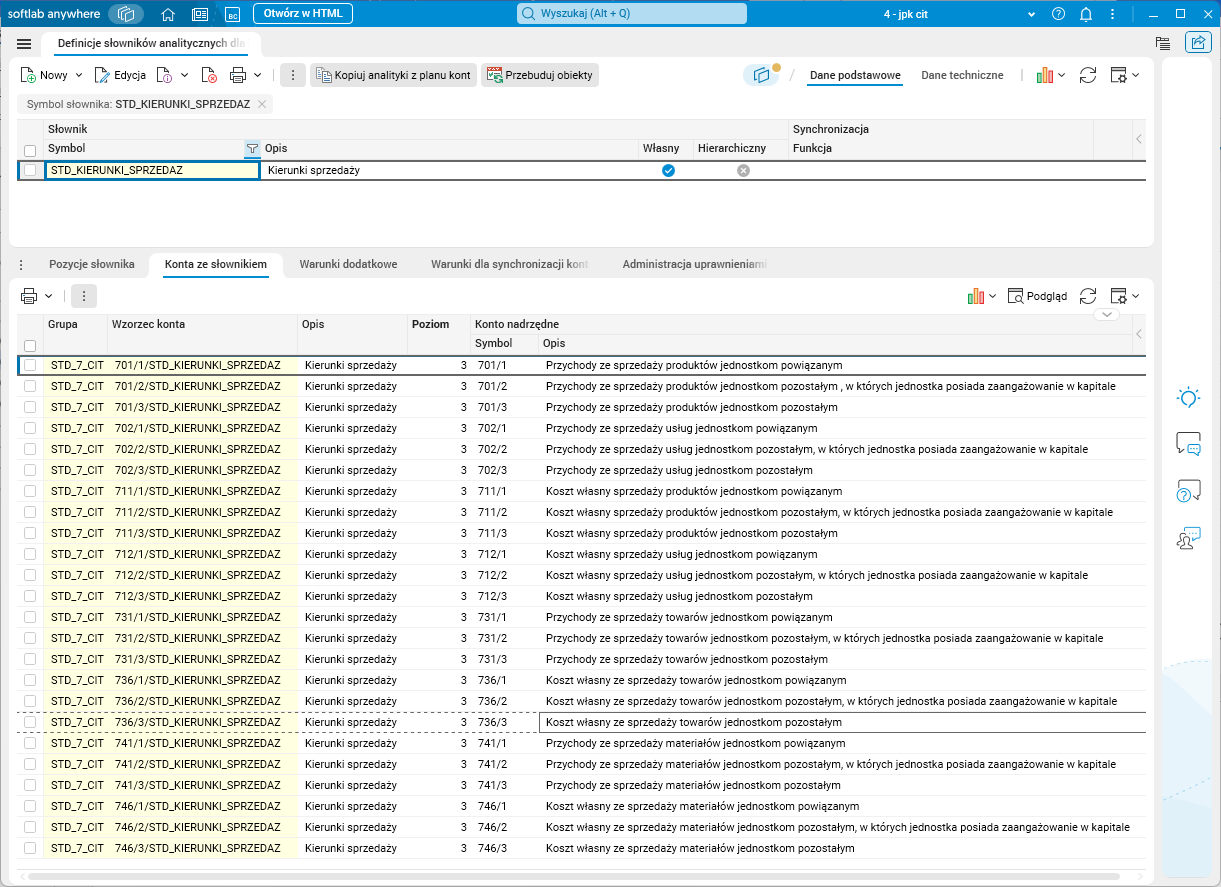Viewport: 1221px width, 887px height.
Task: Click the Otwórz w HTML button
Action: click(x=302, y=14)
